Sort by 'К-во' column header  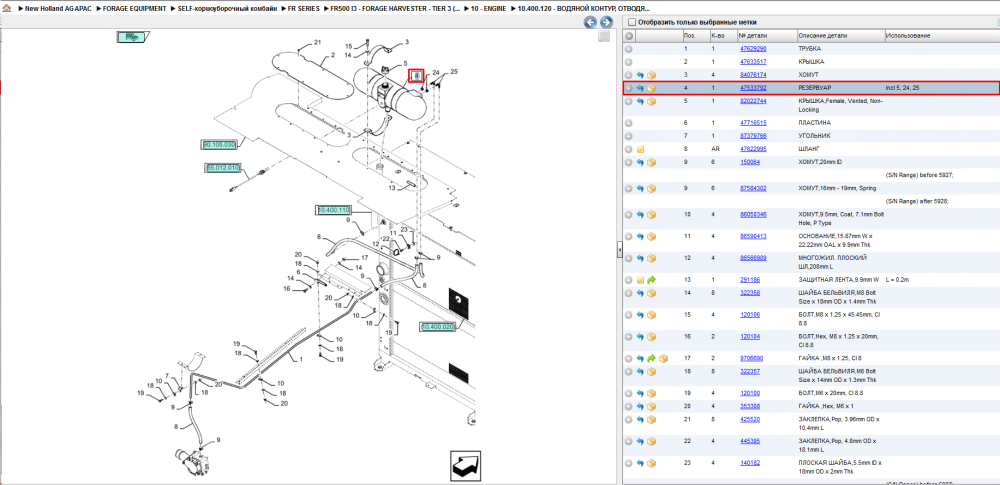click(x=724, y=36)
